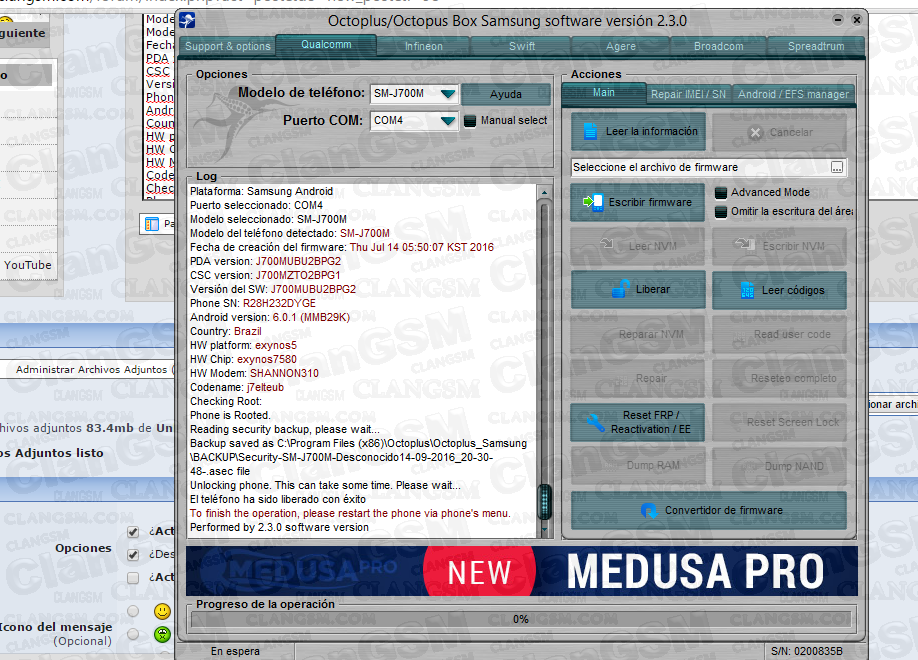This screenshot has width=918, height=660.
Task: Open the Spreadtrum tab
Action: click(x=816, y=46)
